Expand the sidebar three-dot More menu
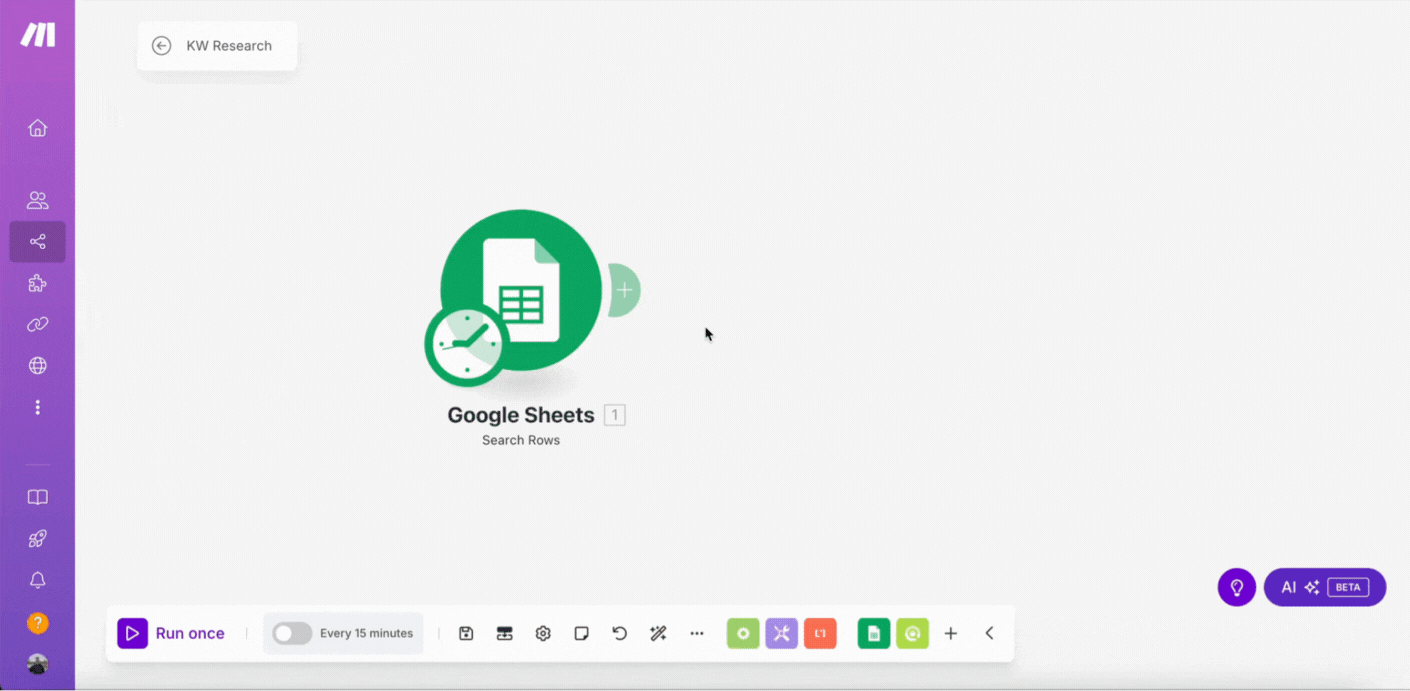 click(x=38, y=407)
